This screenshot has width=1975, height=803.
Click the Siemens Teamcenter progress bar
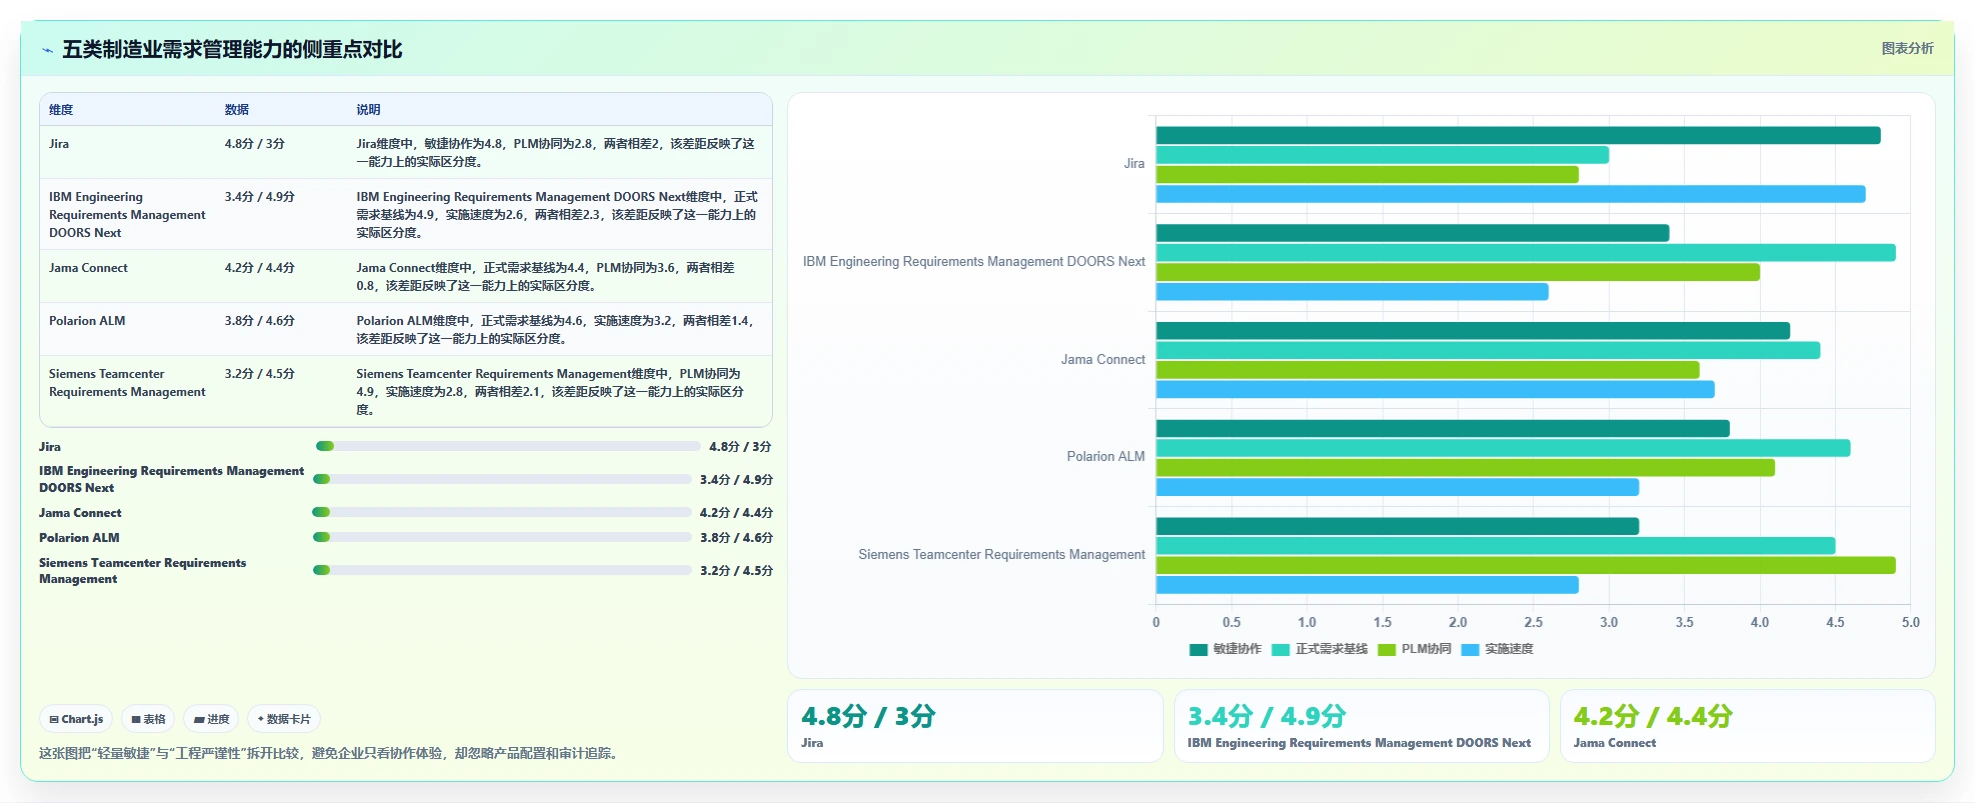click(503, 570)
